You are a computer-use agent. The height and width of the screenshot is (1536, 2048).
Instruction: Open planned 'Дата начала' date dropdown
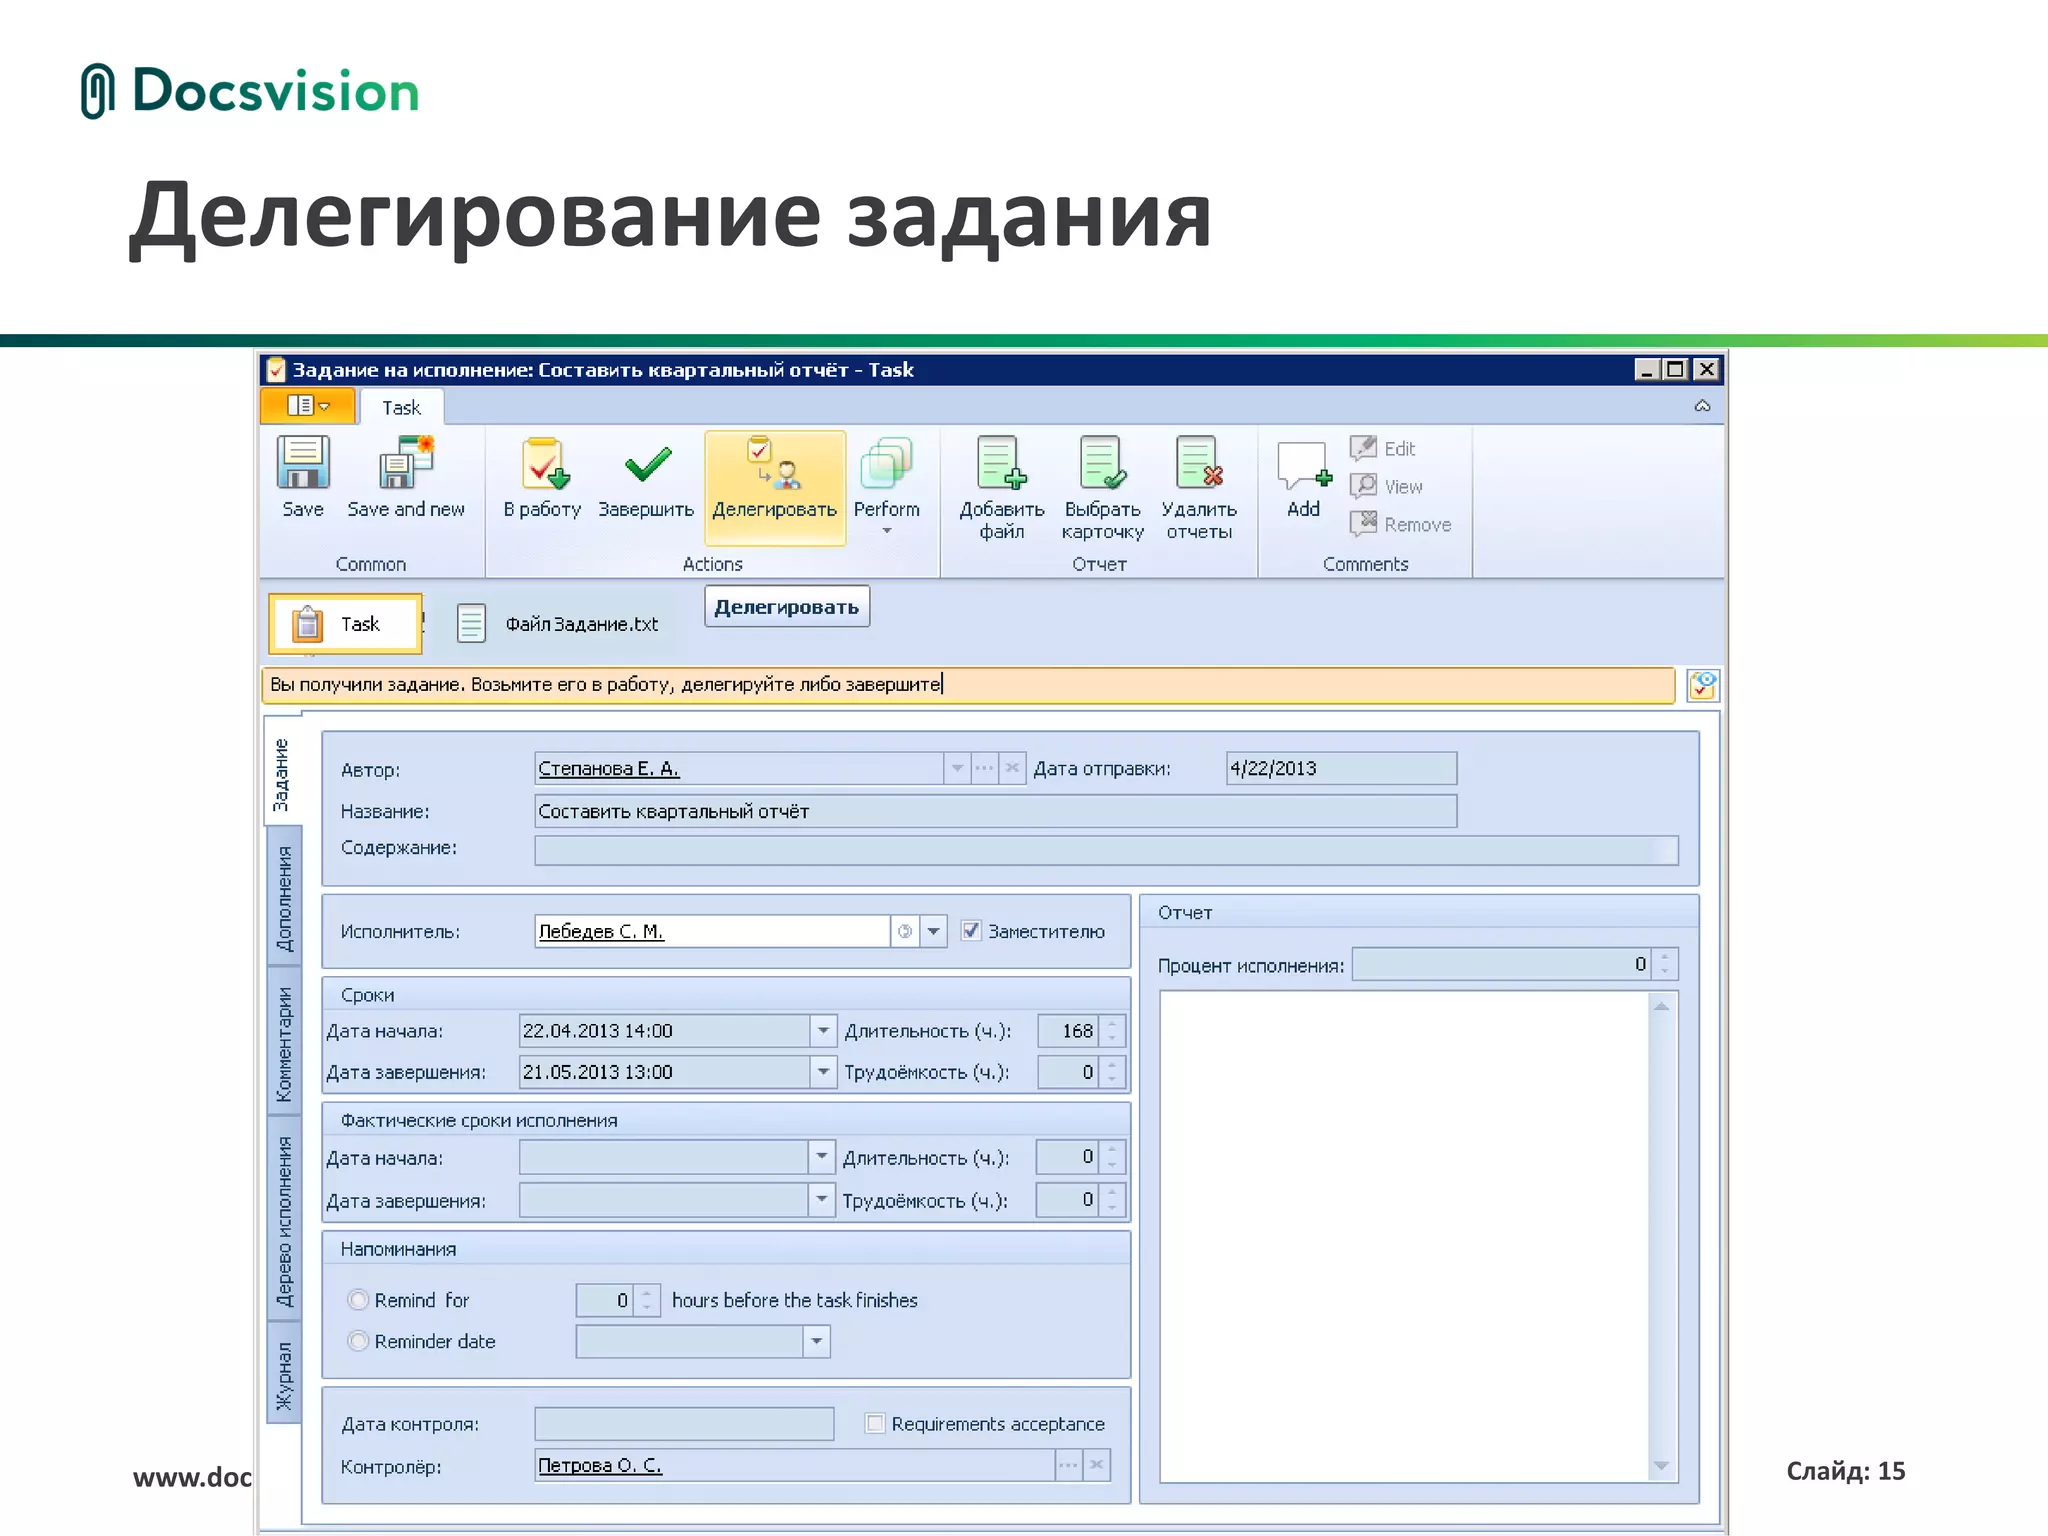[x=822, y=1030]
